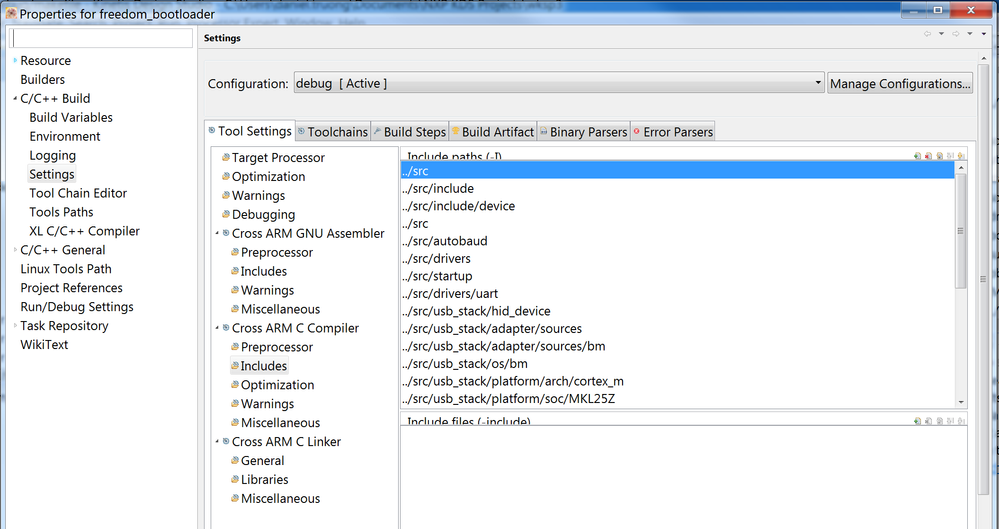The width and height of the screenshot is (999, 529).
Task: Collapse Cross ARM C Linker group
Action: pos(217,442)
